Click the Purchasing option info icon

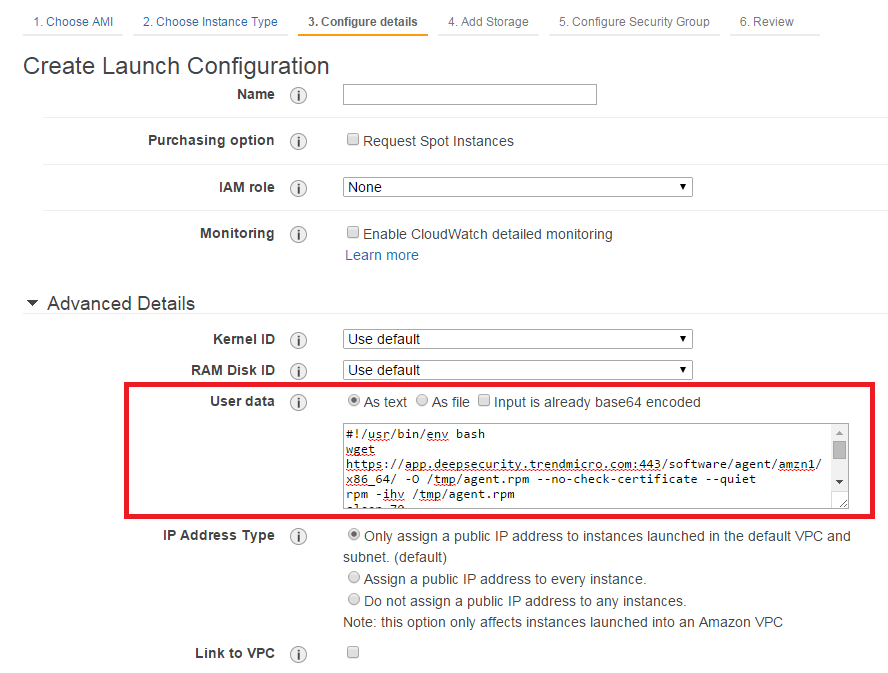298,141
